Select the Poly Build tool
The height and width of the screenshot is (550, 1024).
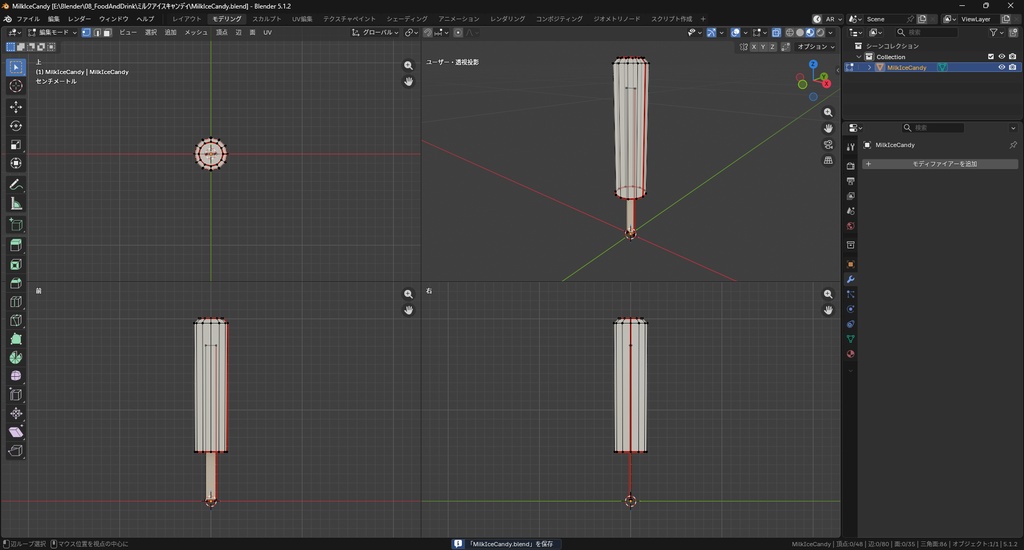point(16,339)
